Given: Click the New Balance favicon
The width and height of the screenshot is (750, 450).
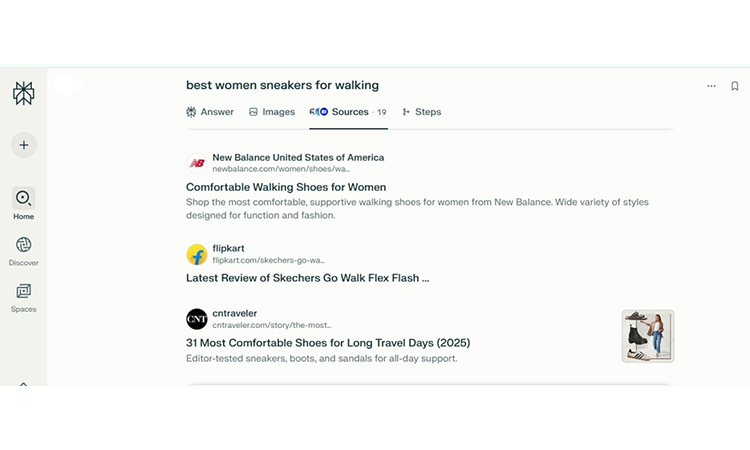Looking at the screenshot, I should point(197,163).
